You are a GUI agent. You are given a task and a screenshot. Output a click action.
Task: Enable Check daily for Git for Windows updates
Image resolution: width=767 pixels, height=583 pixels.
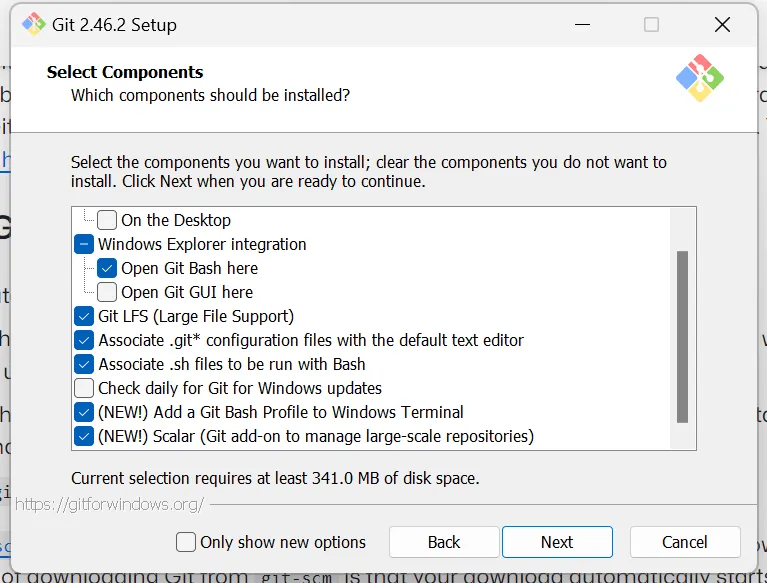[84, 388]
